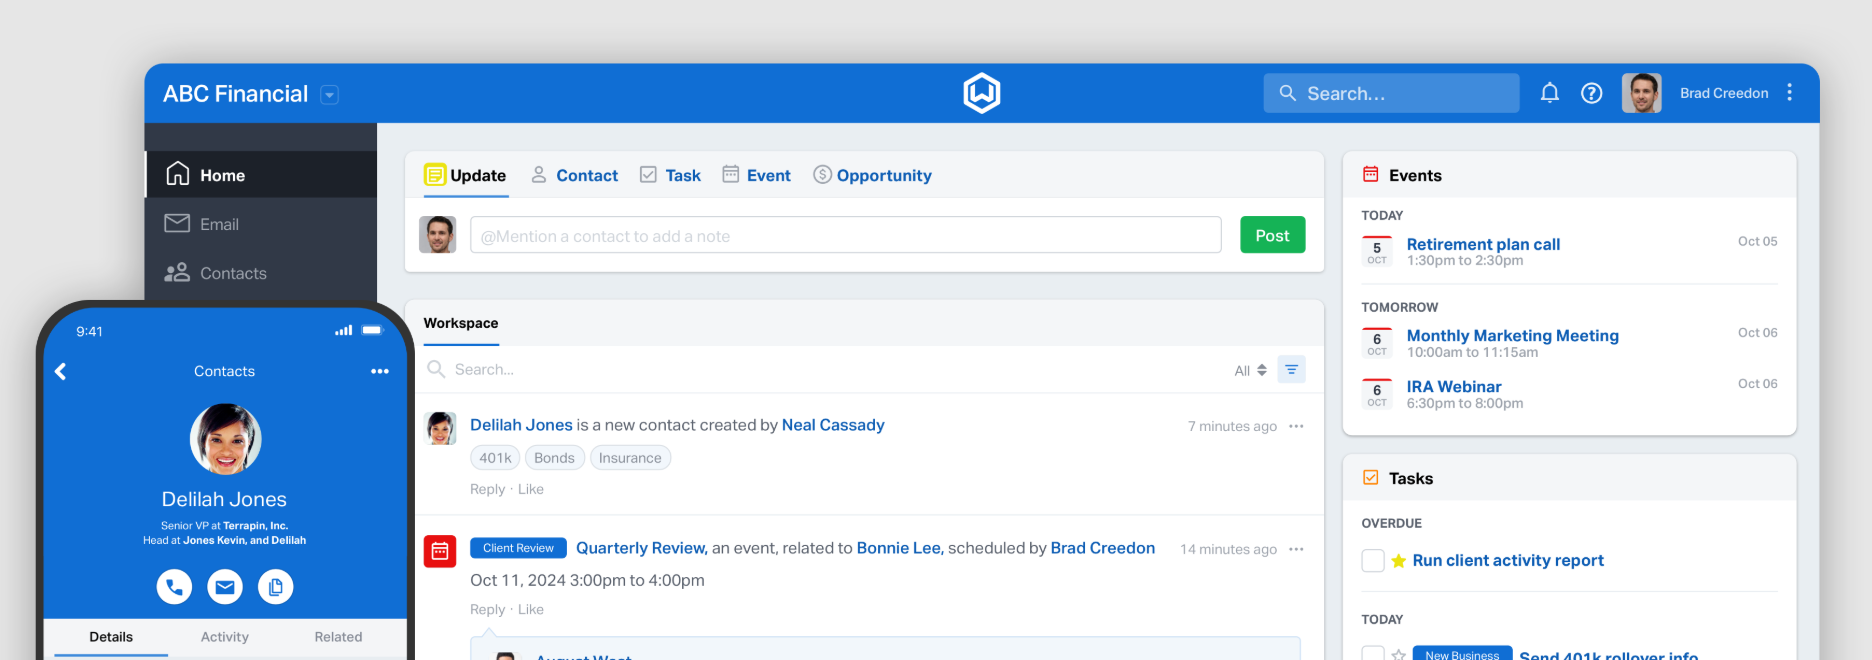Click the Home house icon
Viewport: 1872px width, 660px height.
(177, 174)
